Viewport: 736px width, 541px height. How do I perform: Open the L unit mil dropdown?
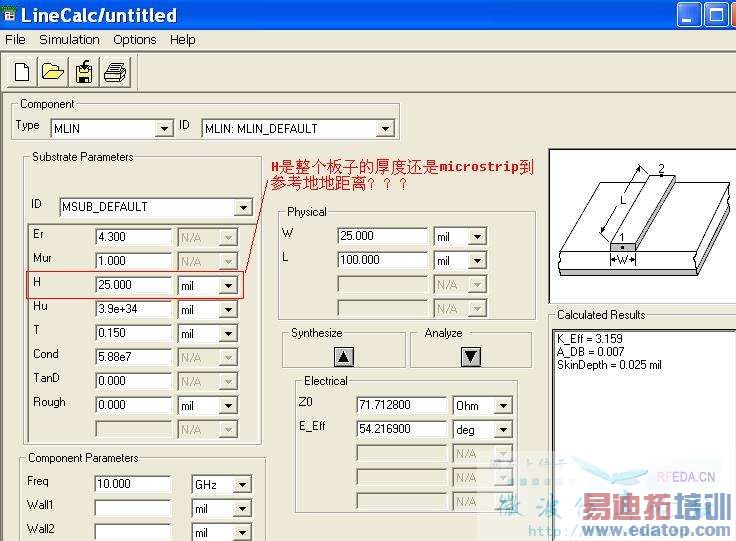[x=477, y=260]
